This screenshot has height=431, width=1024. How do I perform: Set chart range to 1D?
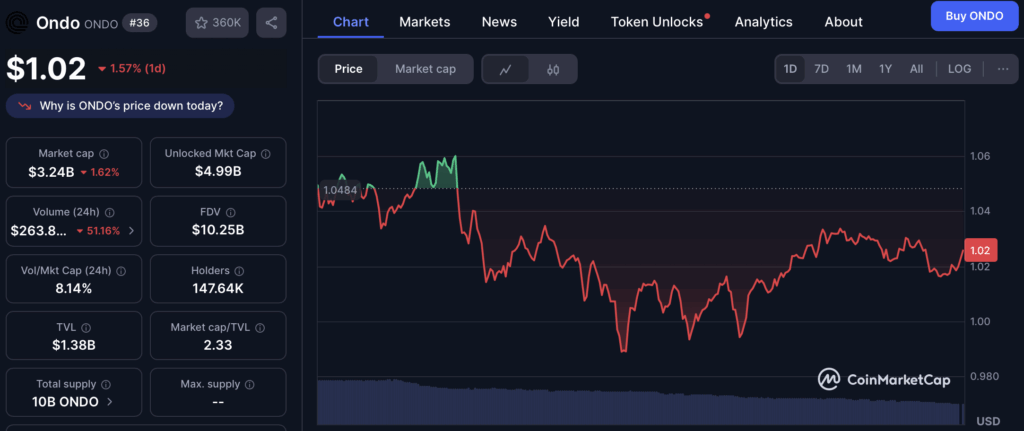coord(790,69)
